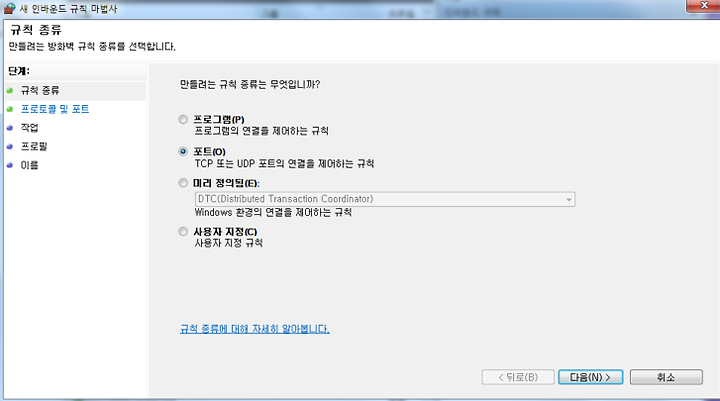The width and height of the screenshot is (720, 401).
Task: Click the 단계: label in the sidebar
Action: (19, 71)
